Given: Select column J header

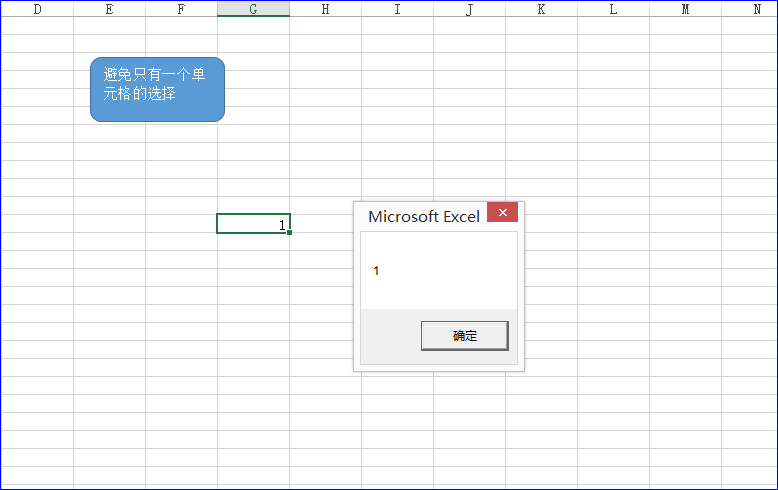Looking at the screenshot, I should point(469,9).
